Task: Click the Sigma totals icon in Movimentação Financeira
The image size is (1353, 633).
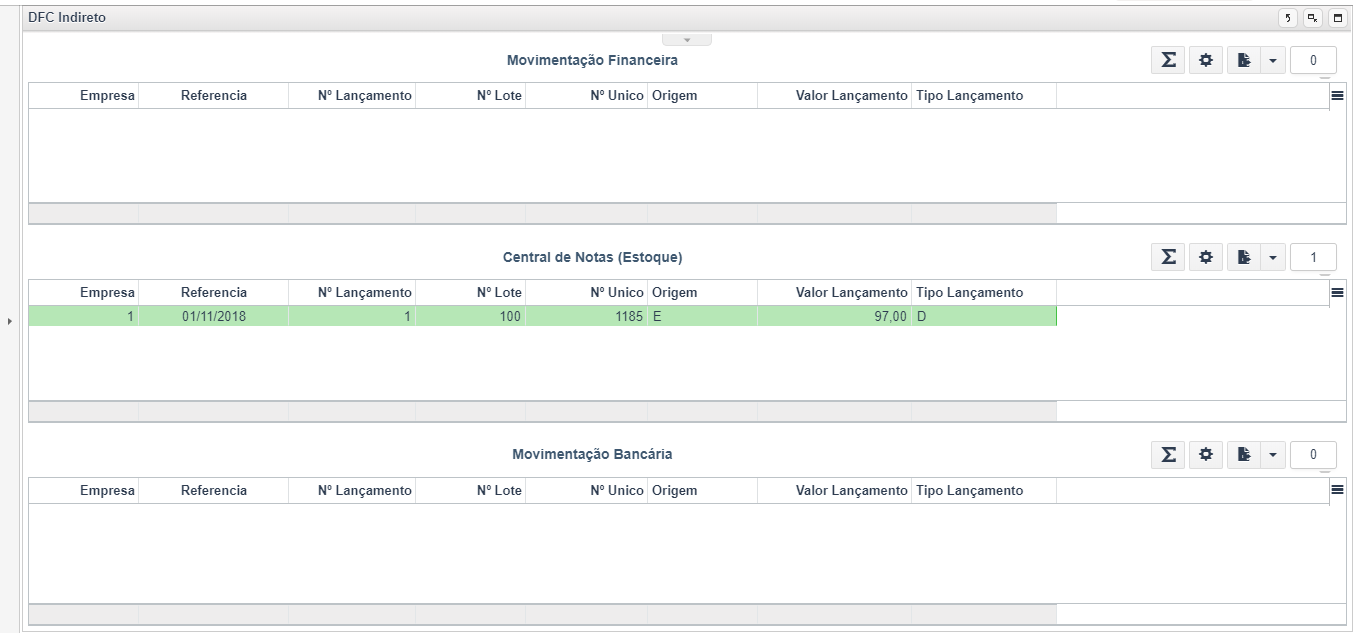Action: tap(1167, 60)
